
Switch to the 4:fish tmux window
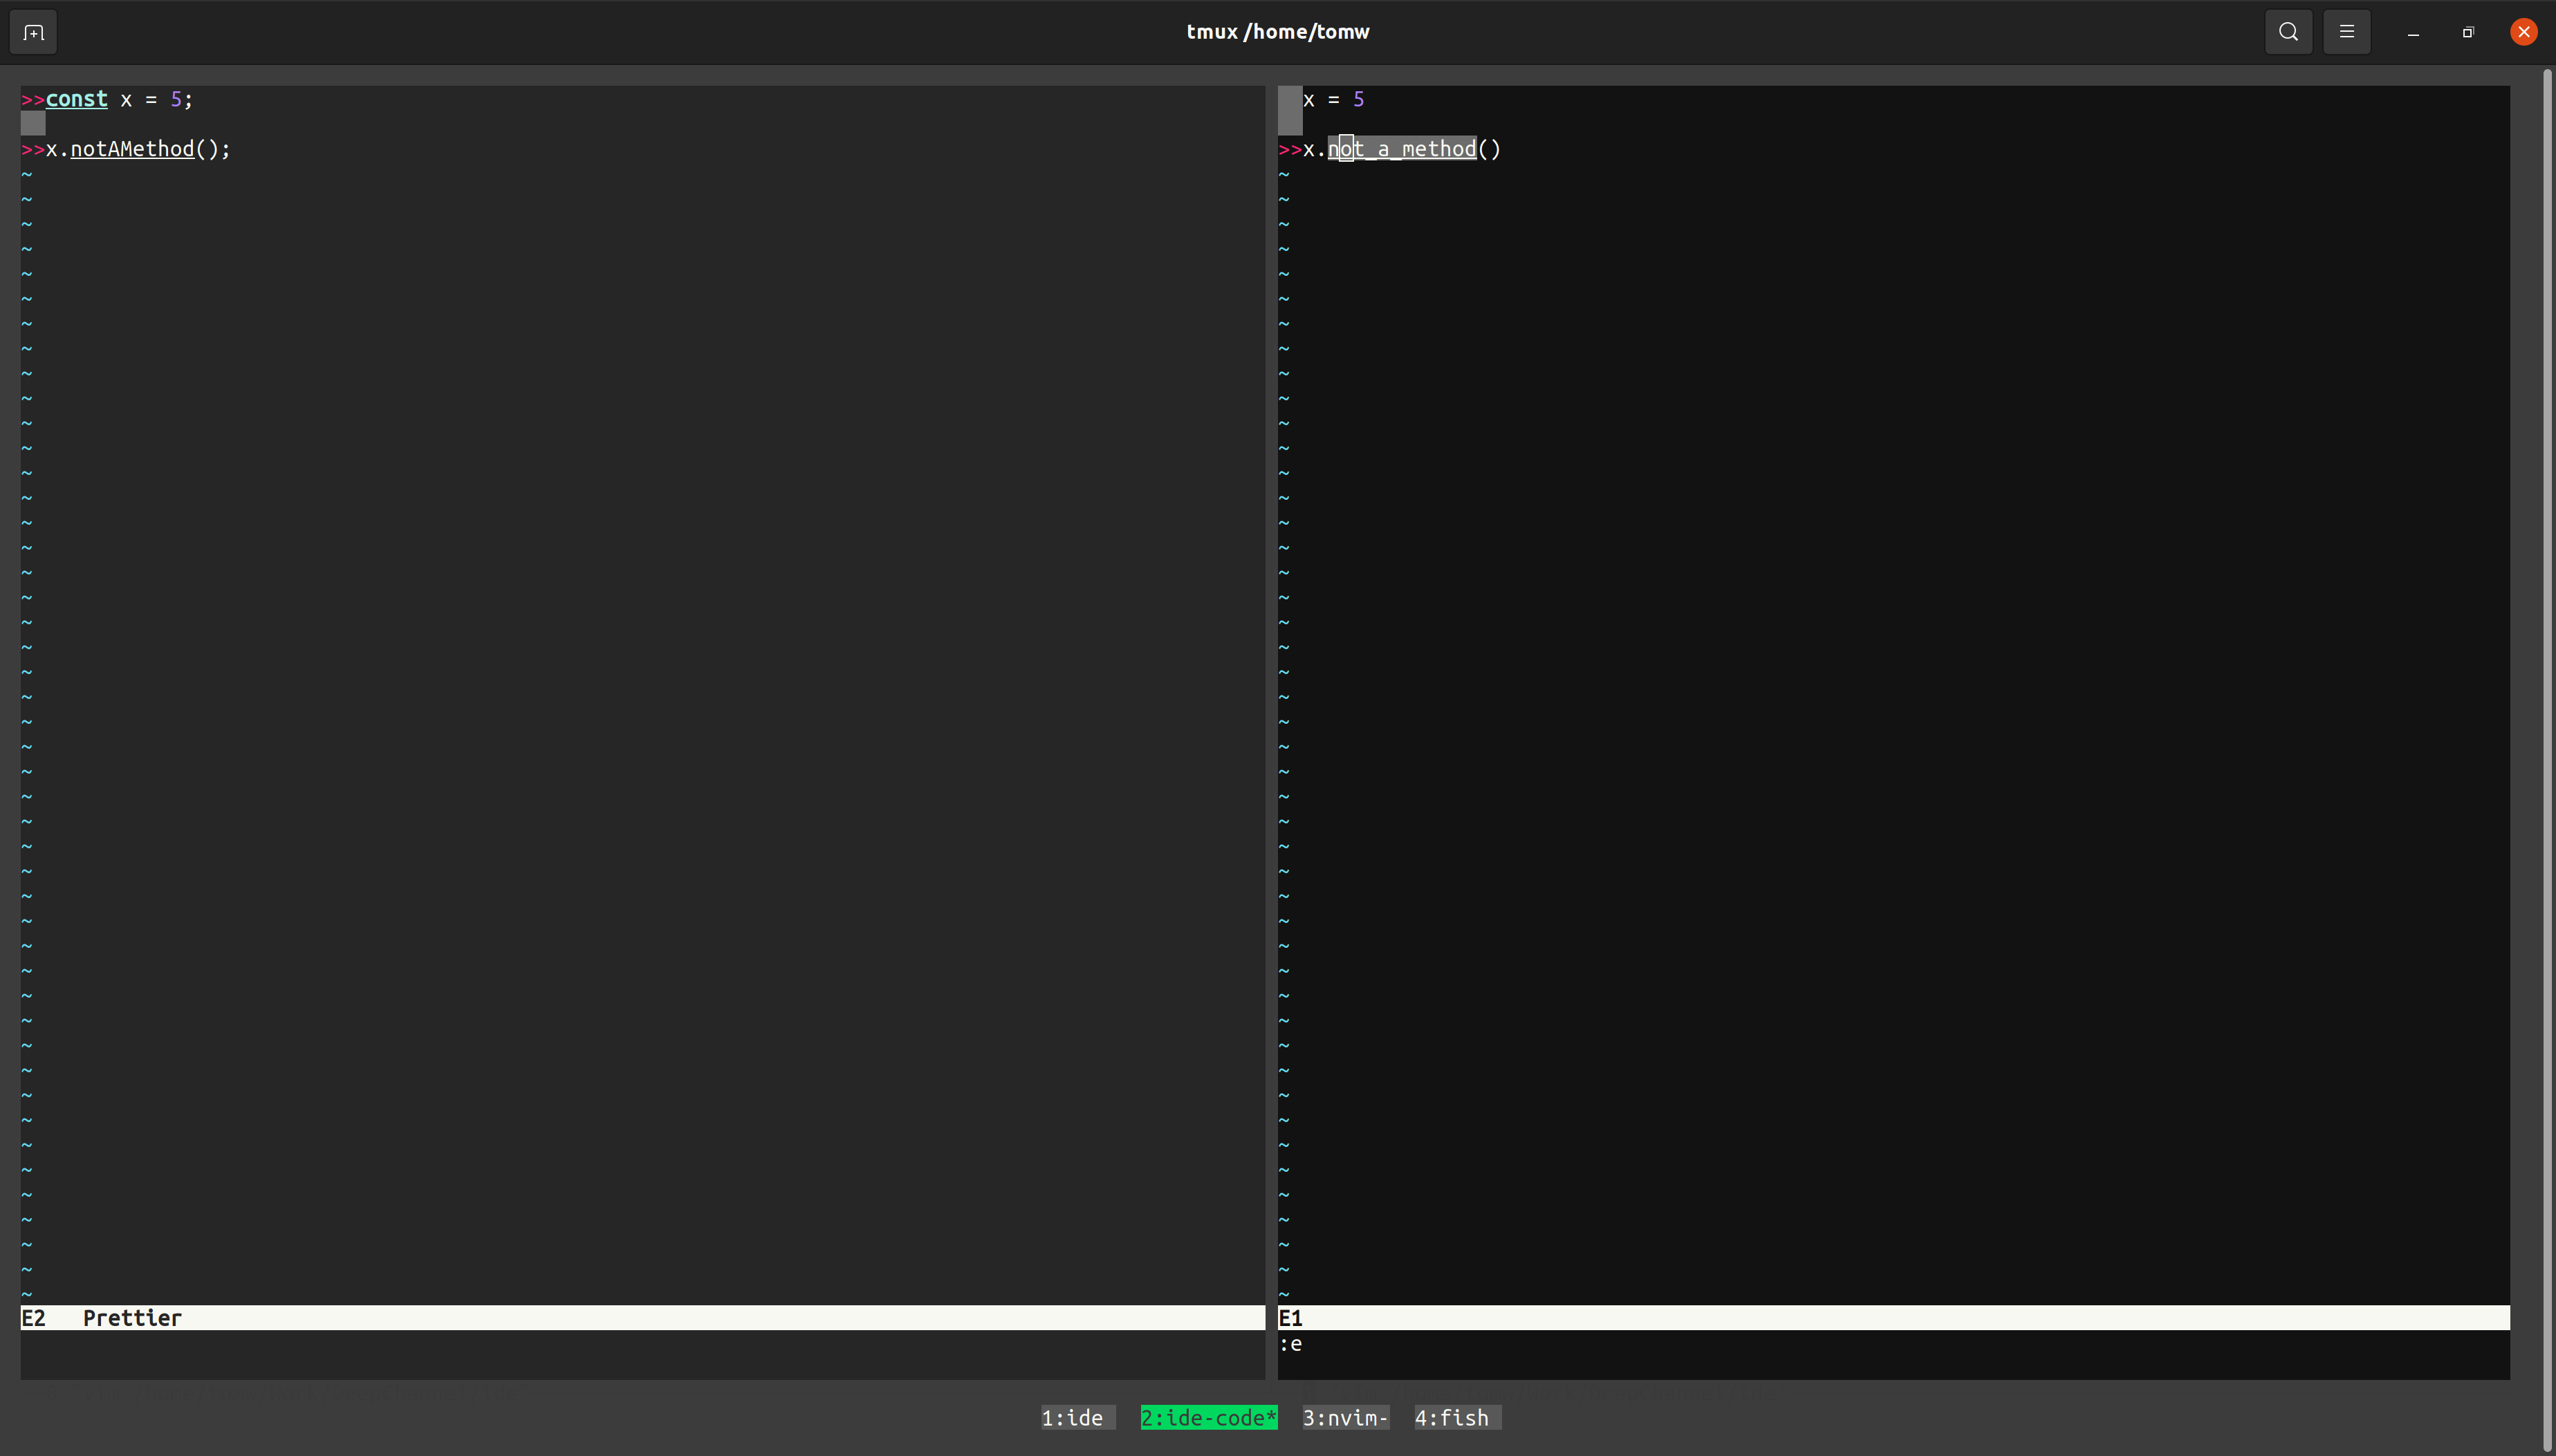tap(1455, 1417)
